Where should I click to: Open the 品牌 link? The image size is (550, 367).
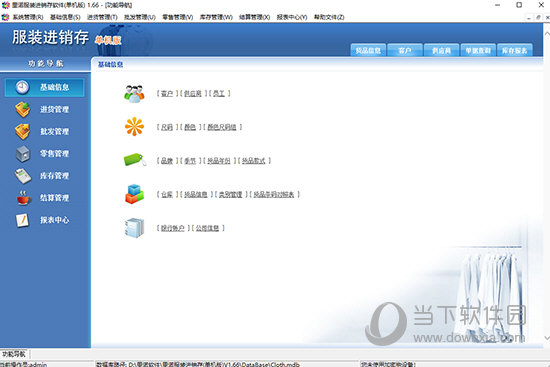[x=167, y=161]
